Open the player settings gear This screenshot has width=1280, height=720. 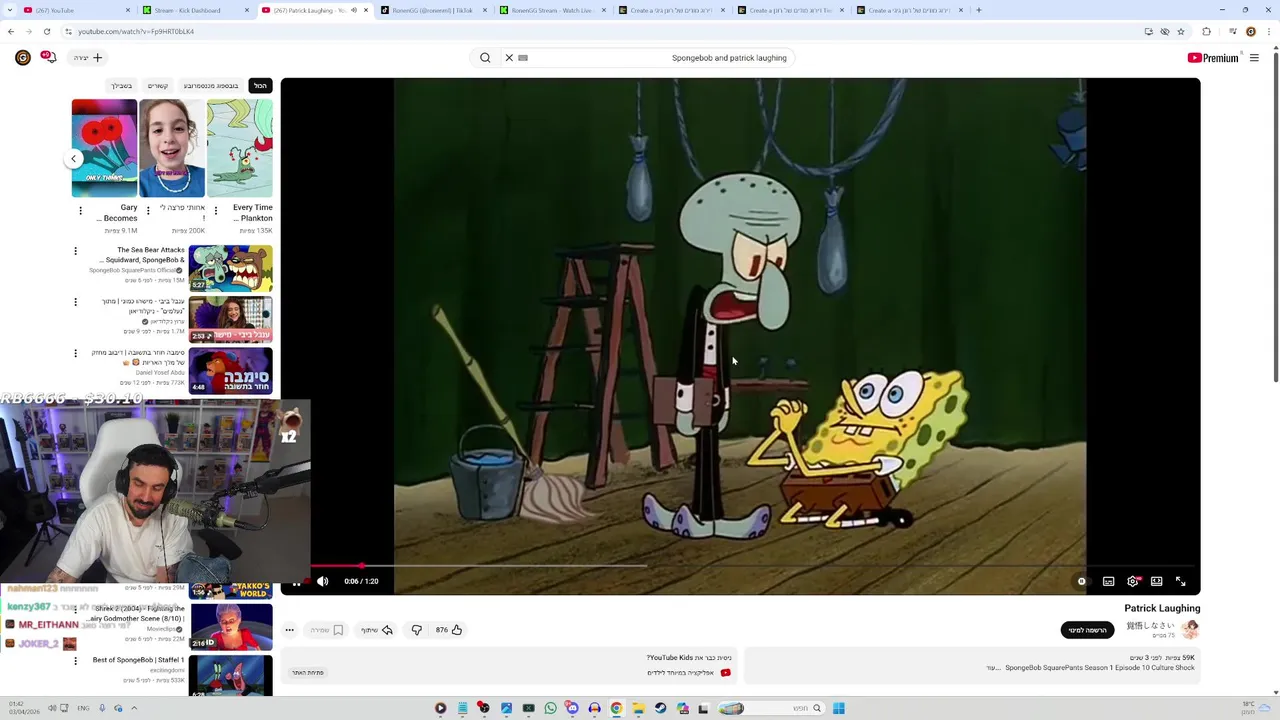tap(1132, 581)
